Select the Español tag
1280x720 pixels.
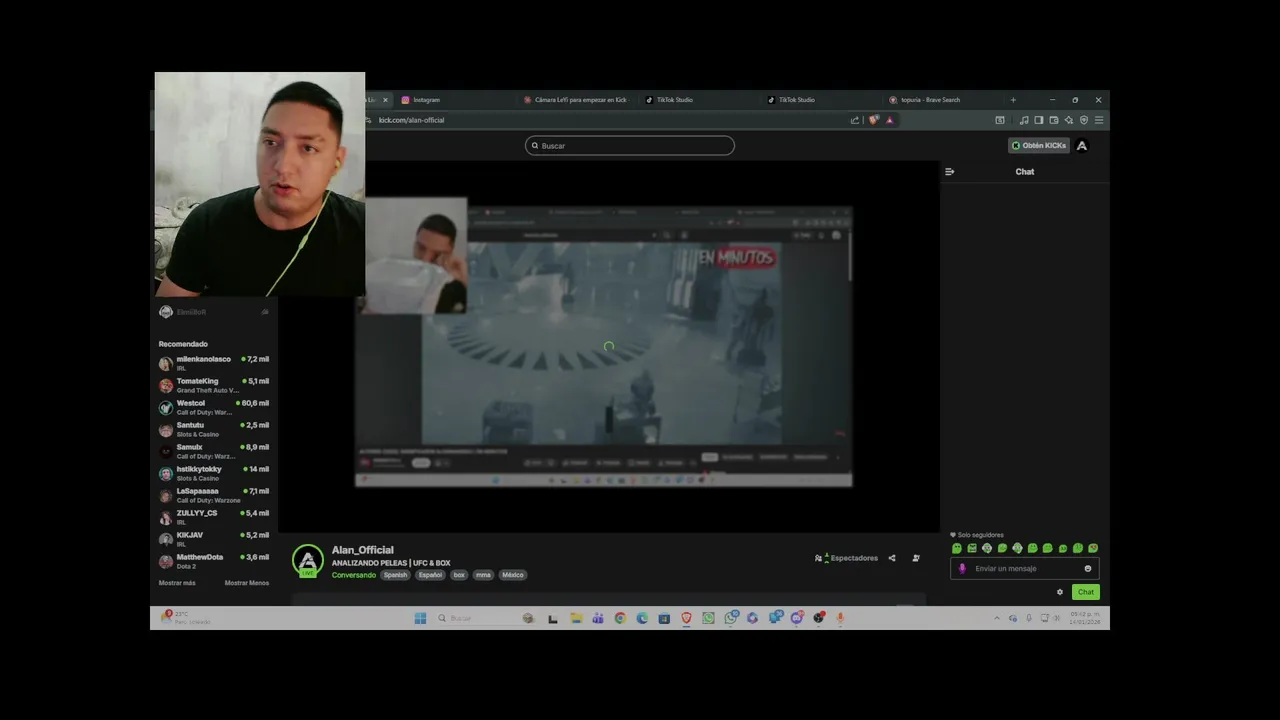tap(430, 575)
